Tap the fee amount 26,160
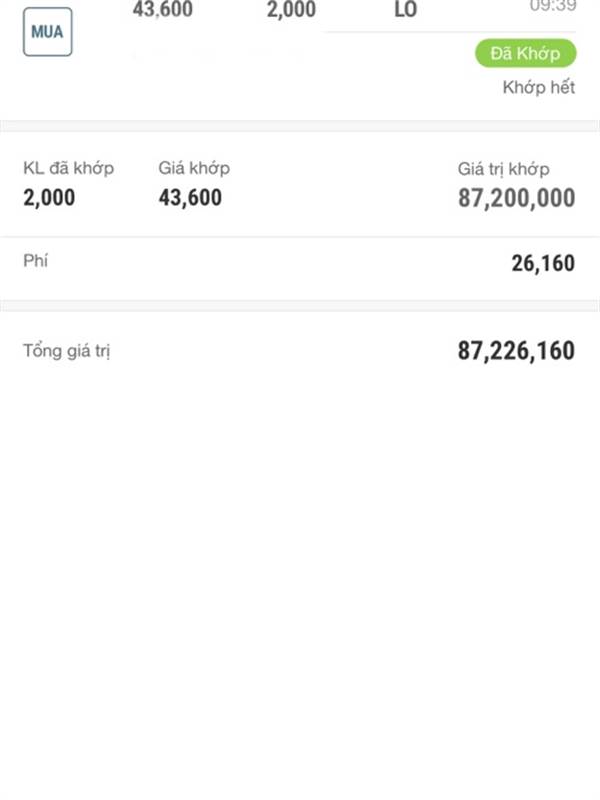This screenshot has width=600, height=800. pos(543,263)
